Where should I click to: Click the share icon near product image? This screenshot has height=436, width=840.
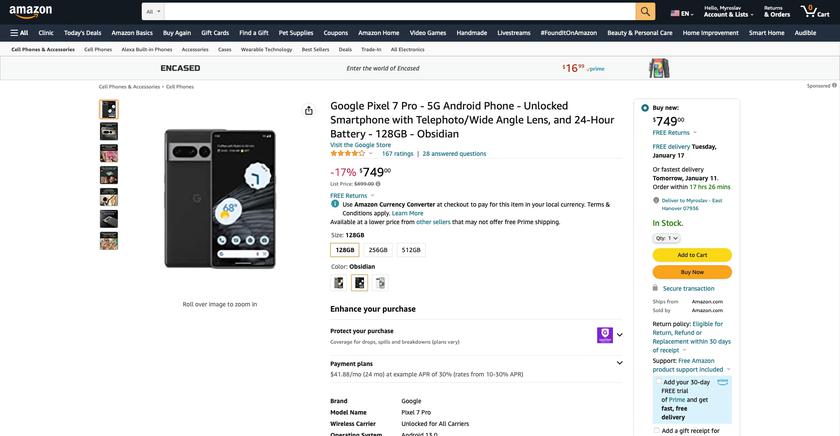pos(309,110)
